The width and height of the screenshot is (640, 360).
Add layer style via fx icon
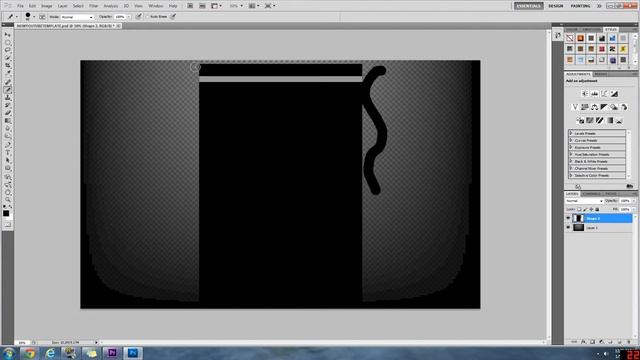click(x=583, y=342)
